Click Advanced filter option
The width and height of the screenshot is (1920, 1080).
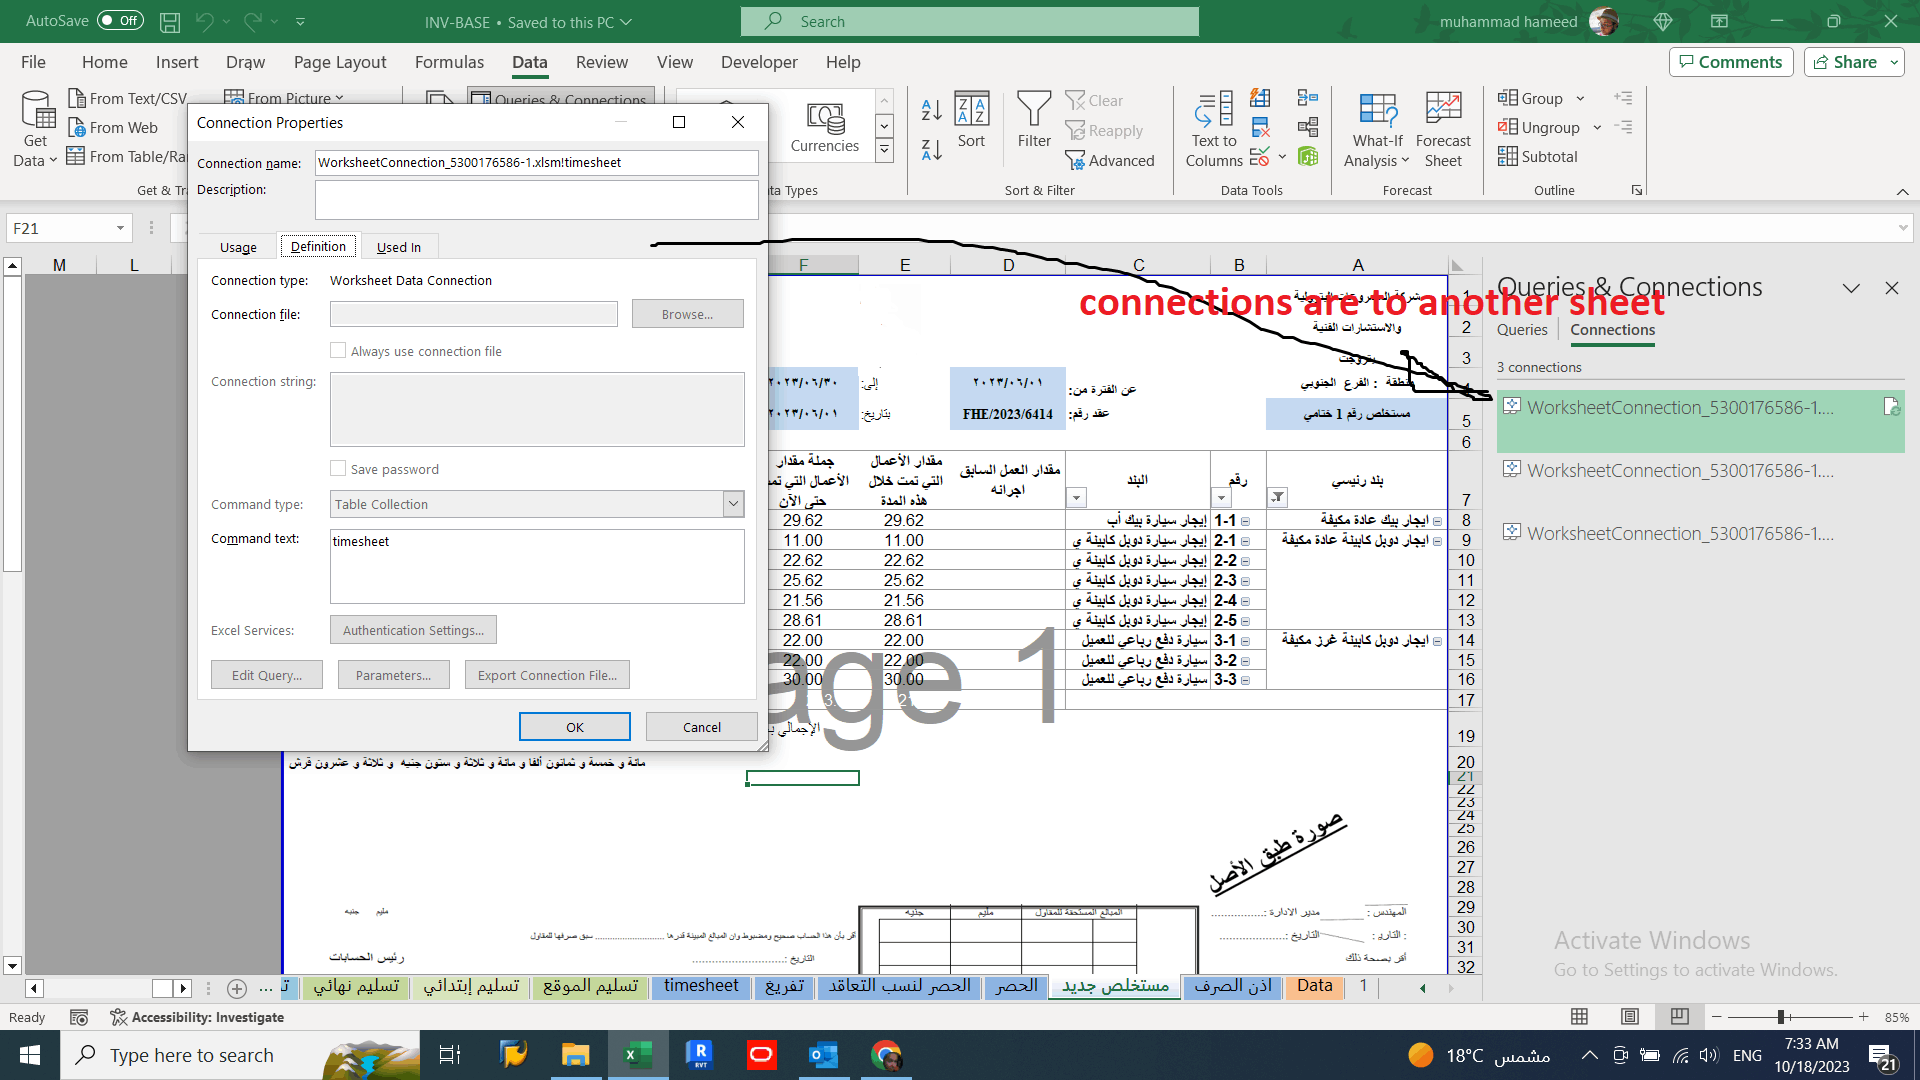pyautogui.click(x=1110, y=160)
